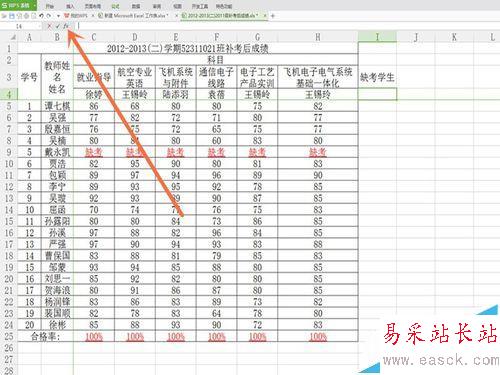The image size is (500, 375).
Task: Switch to the 特色功能 ribbon tab
Action: [224, 6]
